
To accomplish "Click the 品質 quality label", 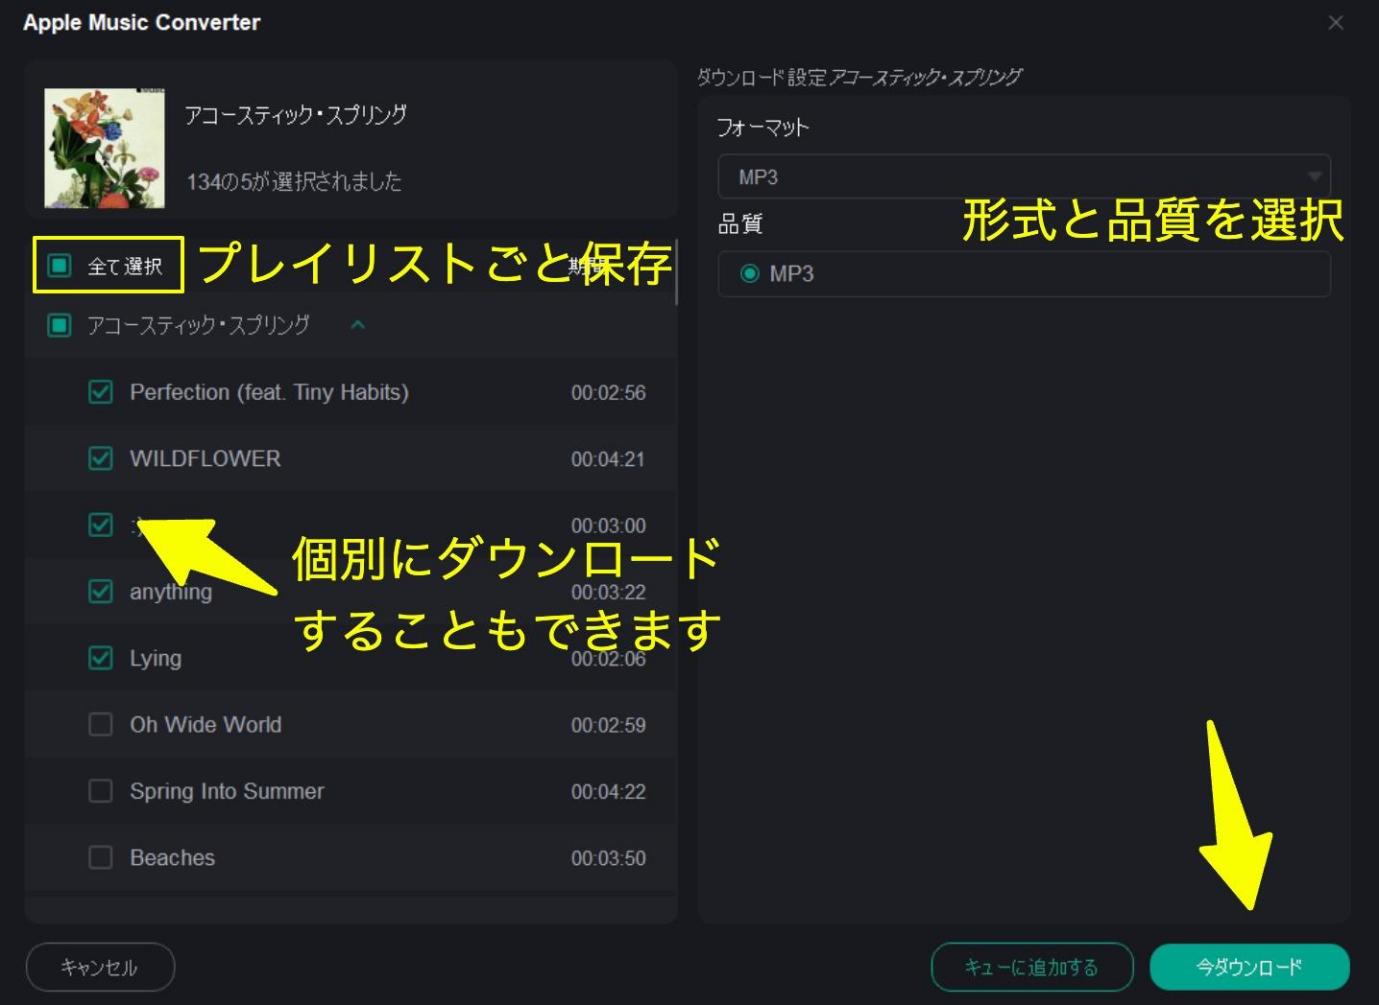I will (x=741, y=224).
